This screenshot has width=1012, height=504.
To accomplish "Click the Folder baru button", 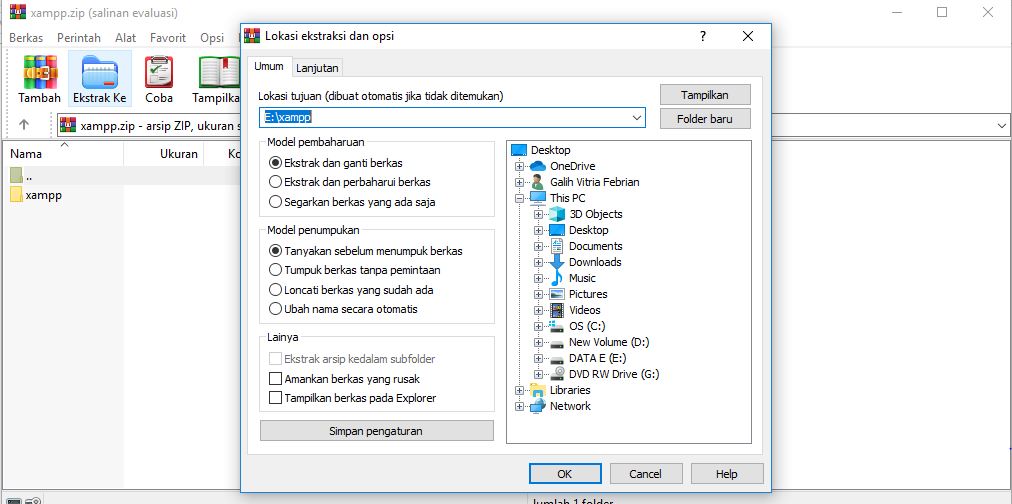I will click(705, 119).
